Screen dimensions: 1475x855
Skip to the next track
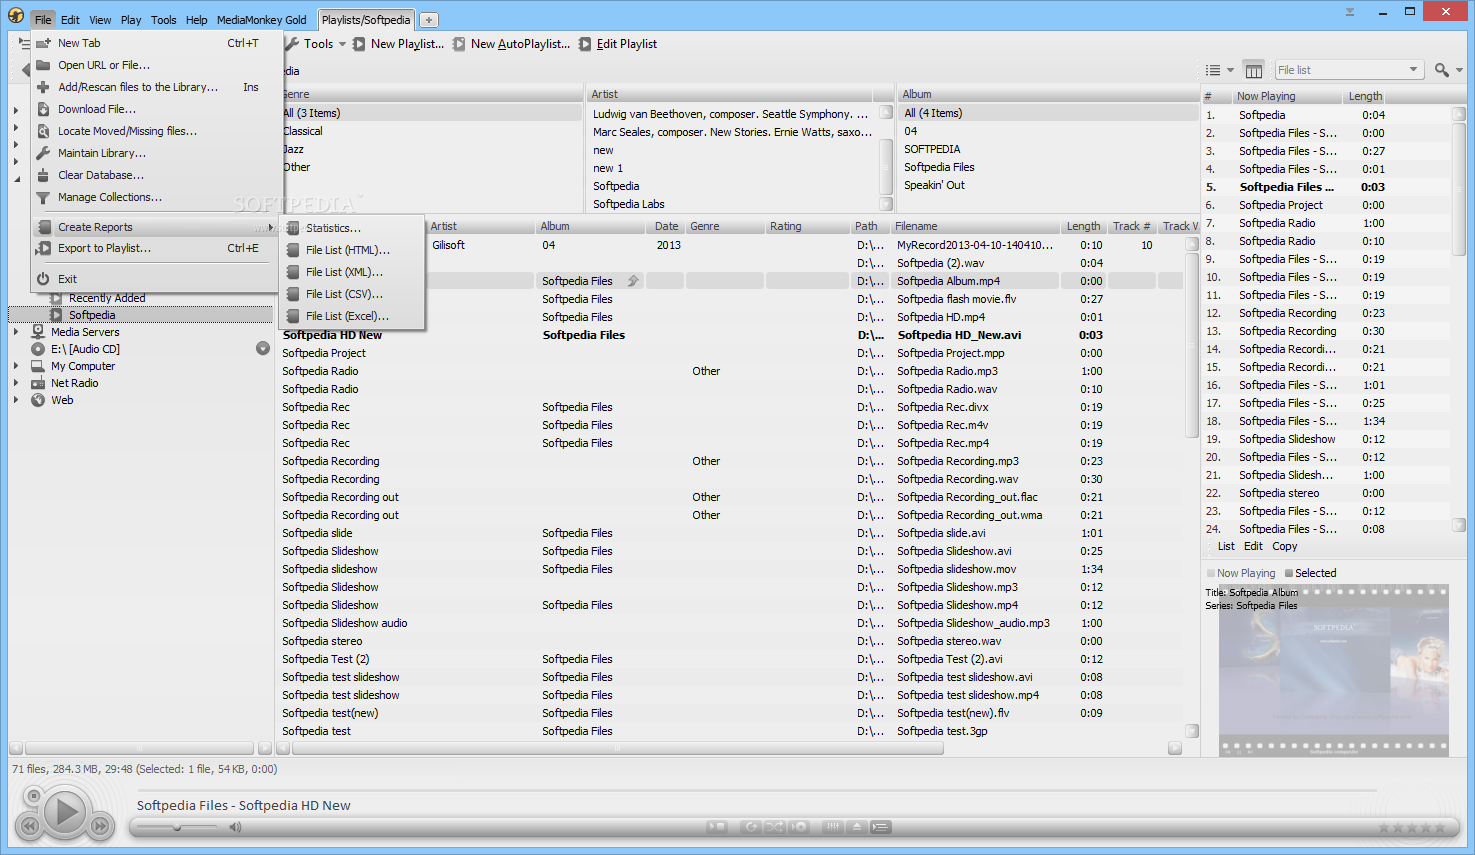(100, 826)
